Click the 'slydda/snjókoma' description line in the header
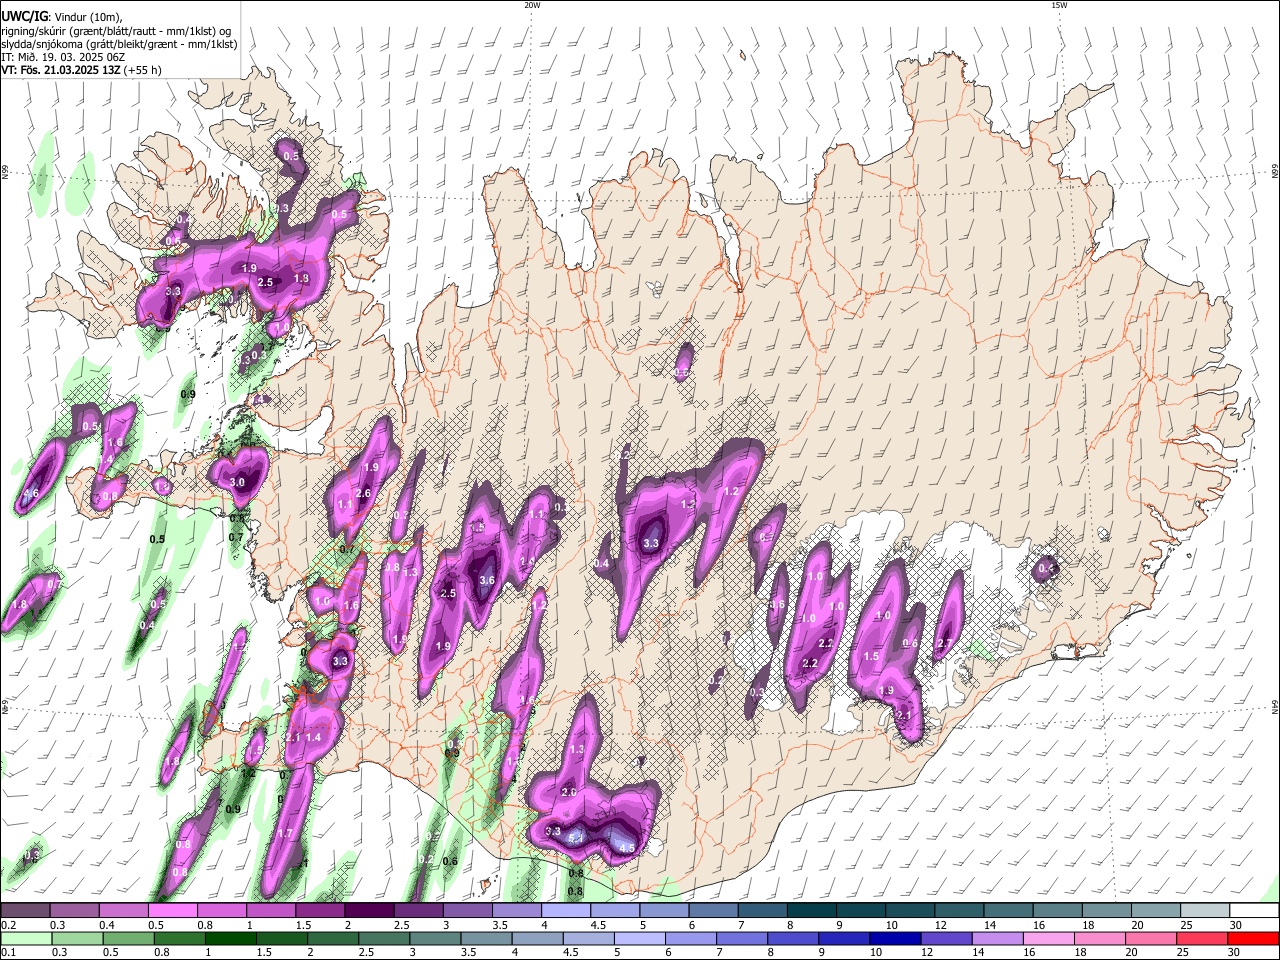Screen dimensions: 1280x960 119,44
